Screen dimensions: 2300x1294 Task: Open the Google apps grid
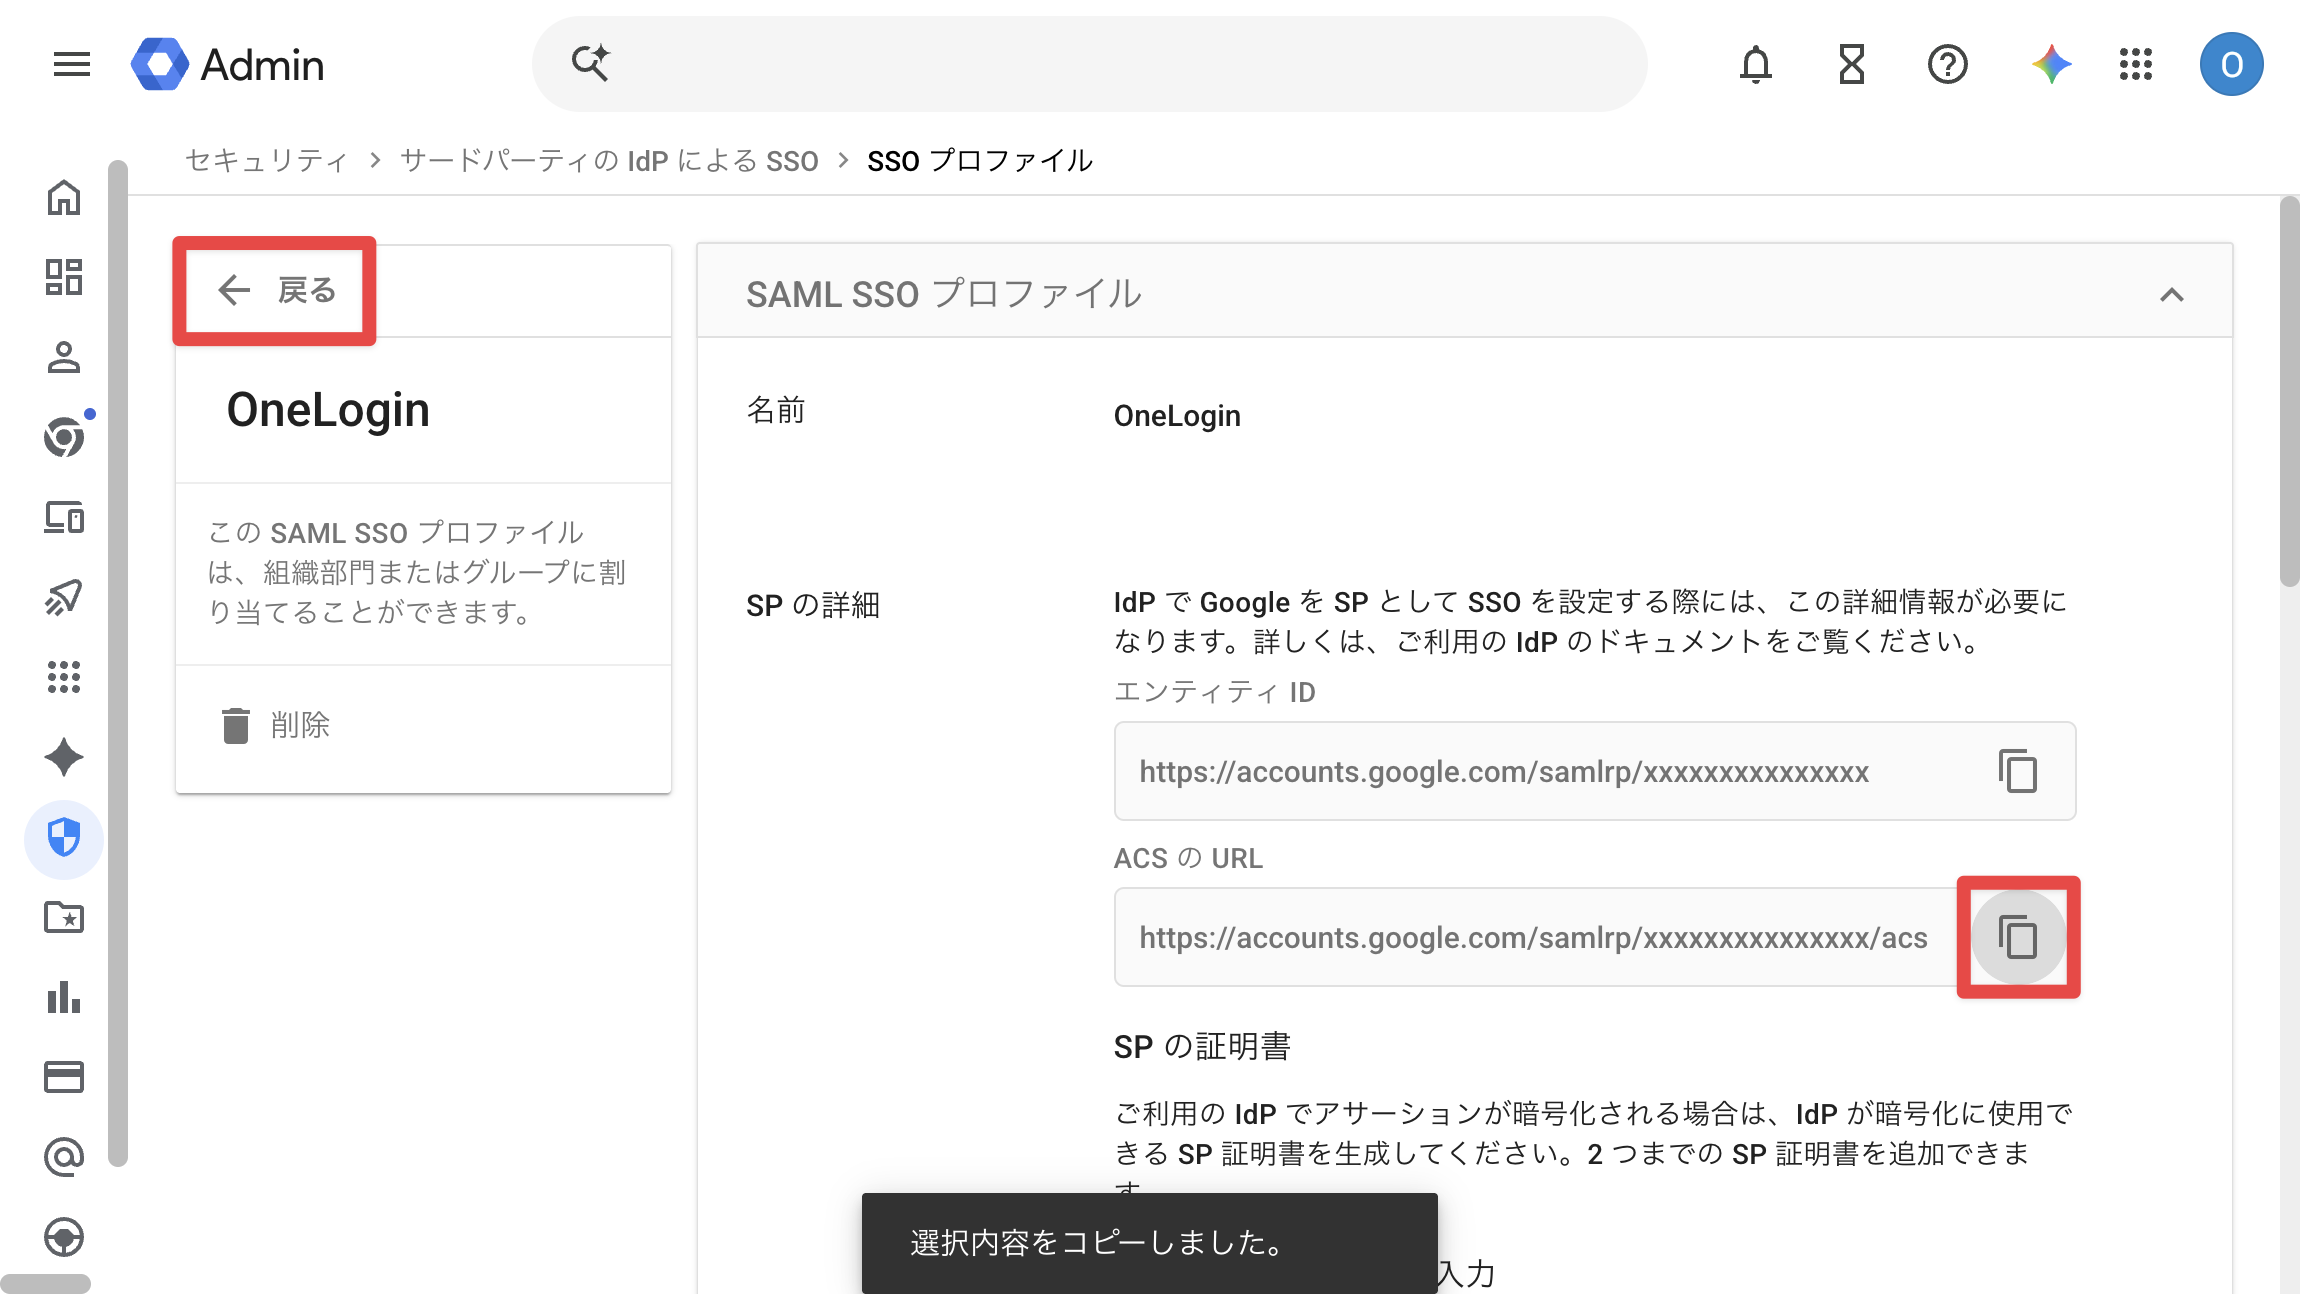click(2135, 65)
